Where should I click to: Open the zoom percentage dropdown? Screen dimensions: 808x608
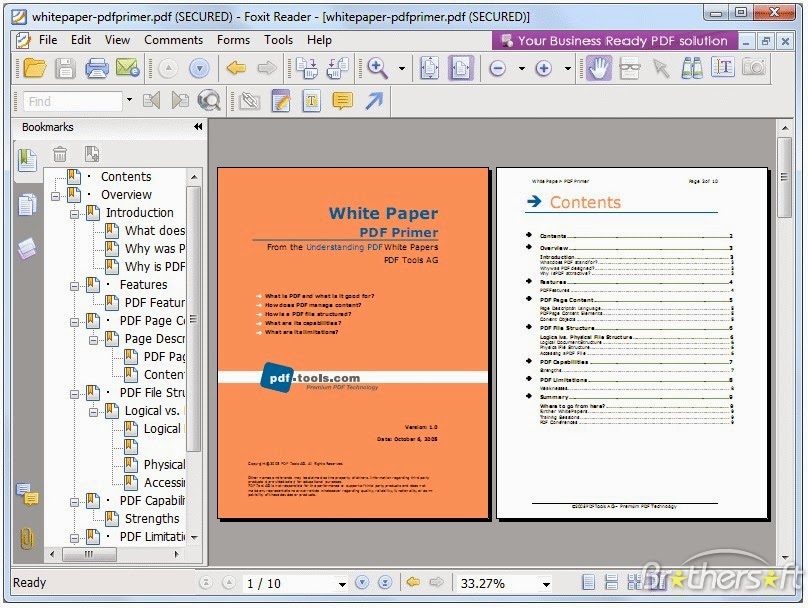(546, 584)
